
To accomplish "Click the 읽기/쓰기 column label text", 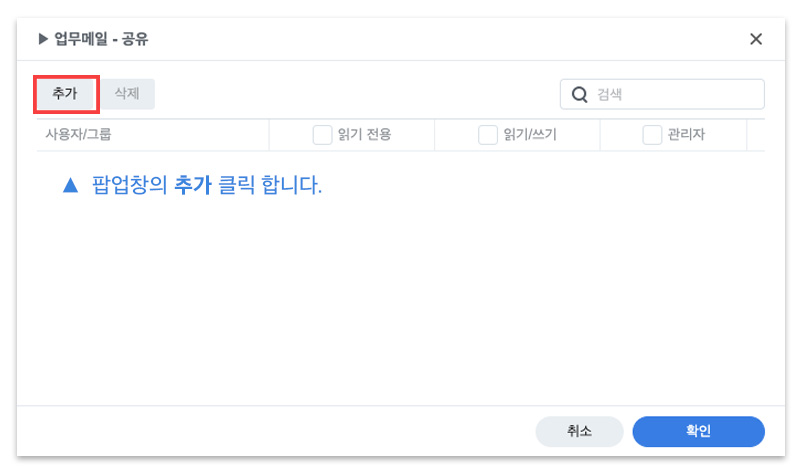I will [x=530, y=135].
